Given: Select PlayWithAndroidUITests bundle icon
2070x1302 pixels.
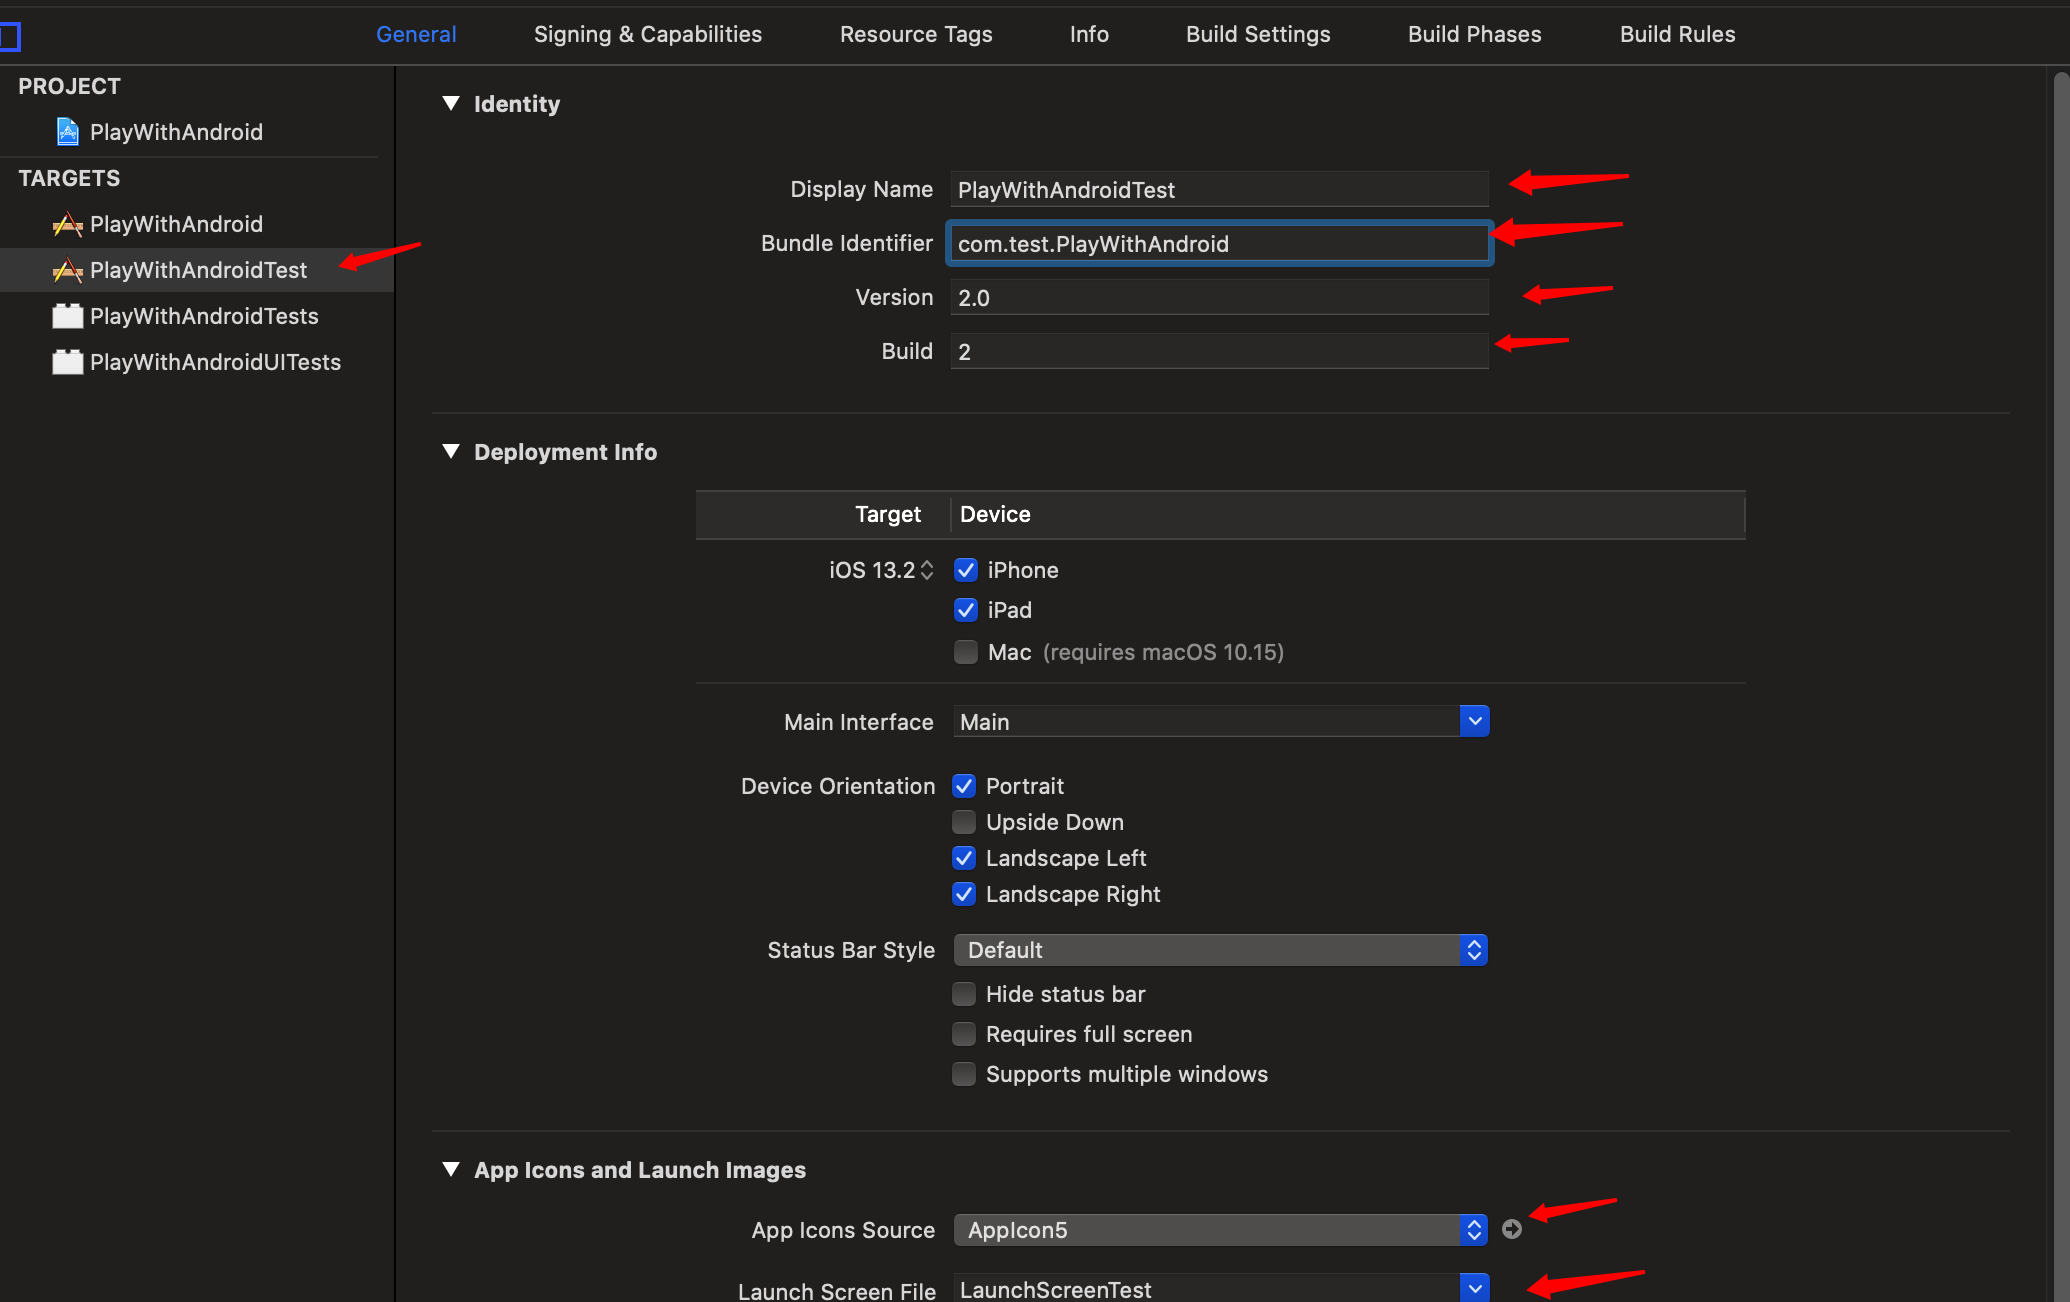Looking at the screenshot, I should [x=68, y=362].
